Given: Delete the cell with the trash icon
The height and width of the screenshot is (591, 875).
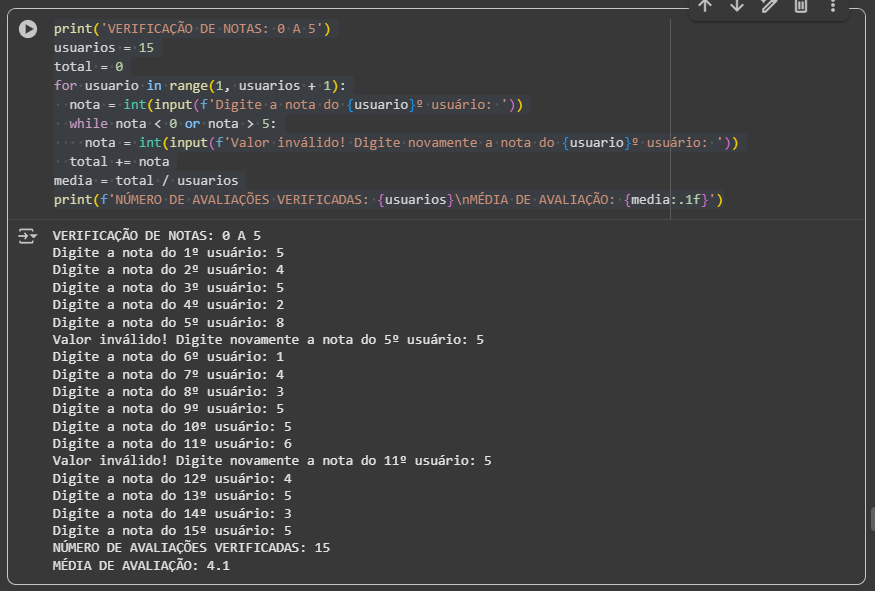Looking at the screenshot, I should point(801,6).
